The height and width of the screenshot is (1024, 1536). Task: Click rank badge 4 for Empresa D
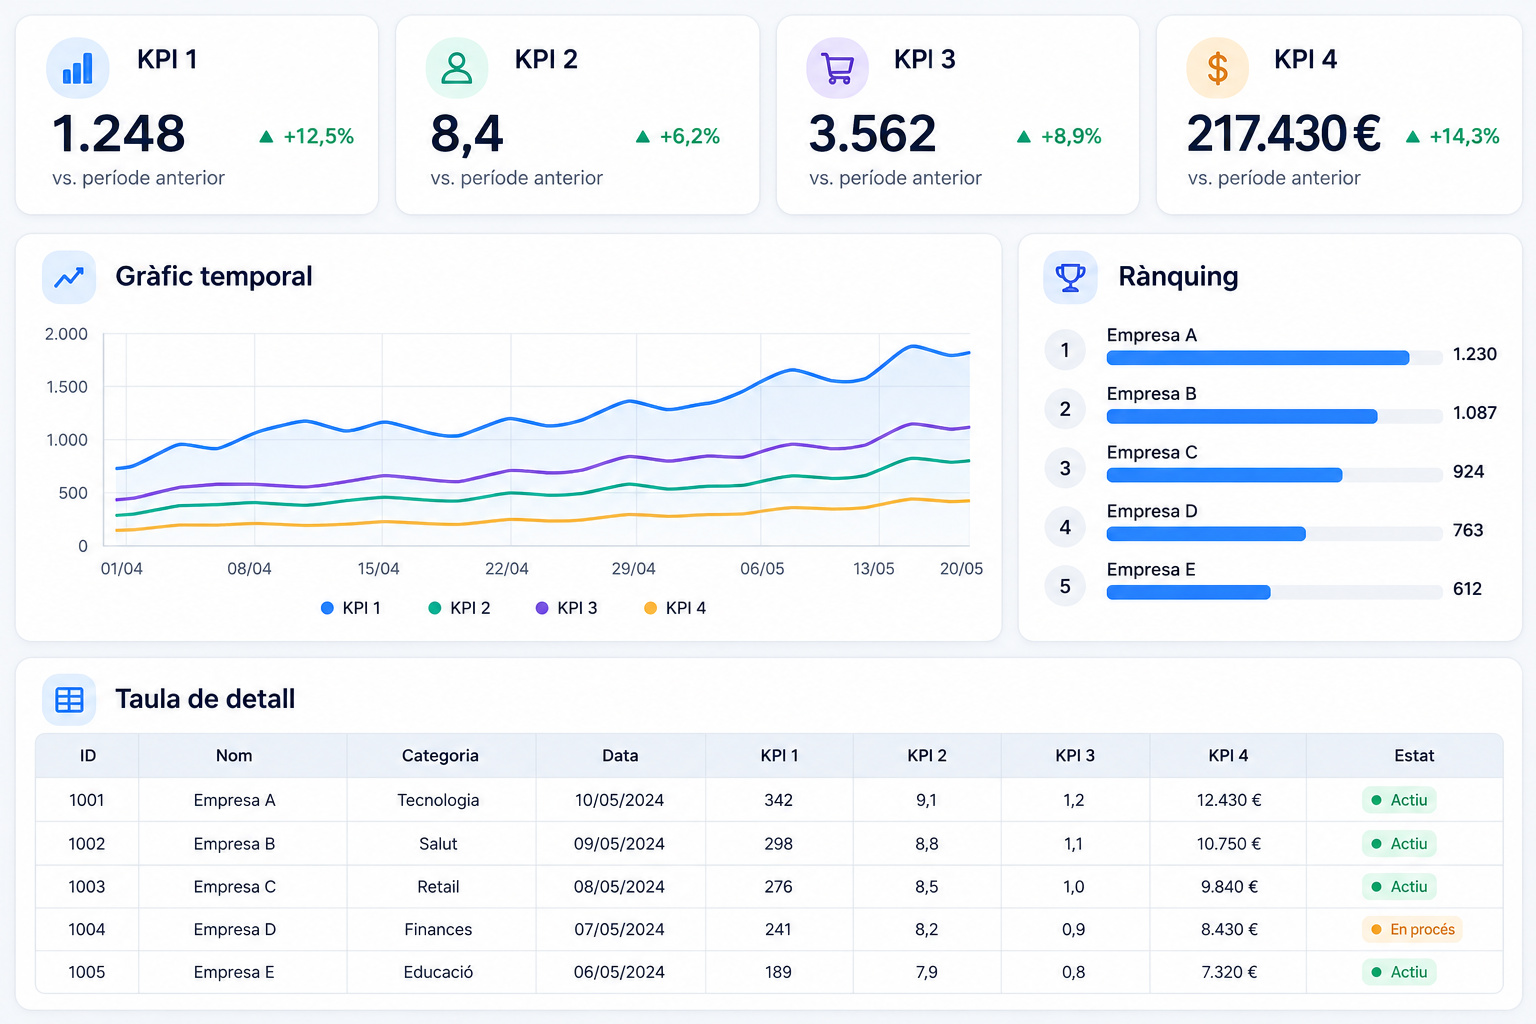coord(1065,527)
